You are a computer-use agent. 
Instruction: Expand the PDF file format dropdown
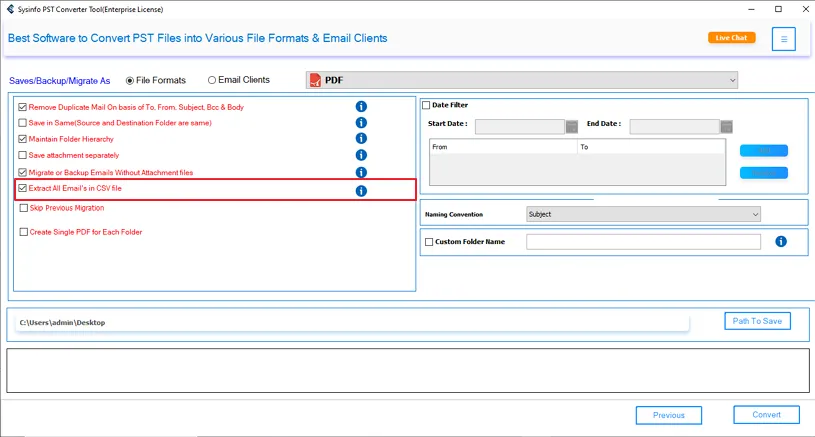point(521,80)
